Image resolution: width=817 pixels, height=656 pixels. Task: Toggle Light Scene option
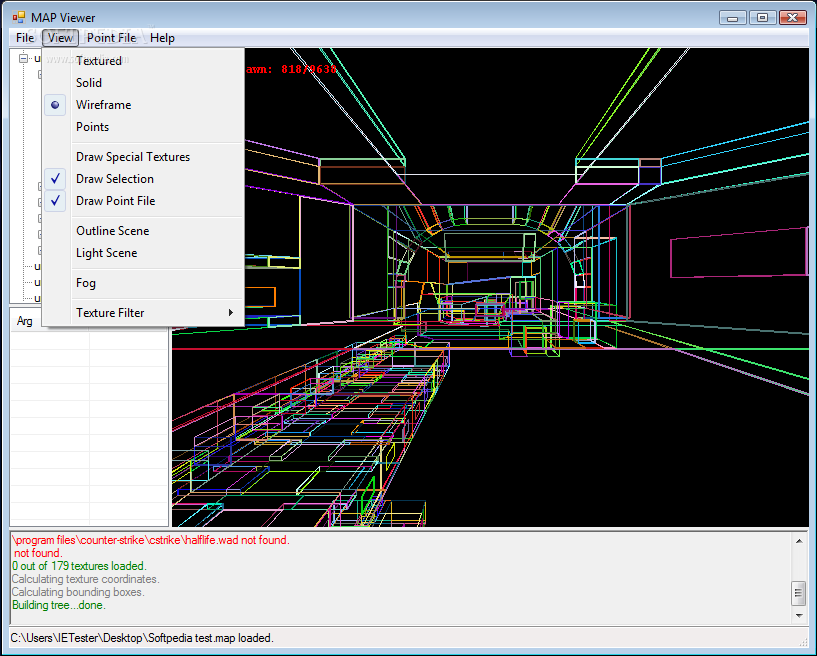[x=143, y=253]
